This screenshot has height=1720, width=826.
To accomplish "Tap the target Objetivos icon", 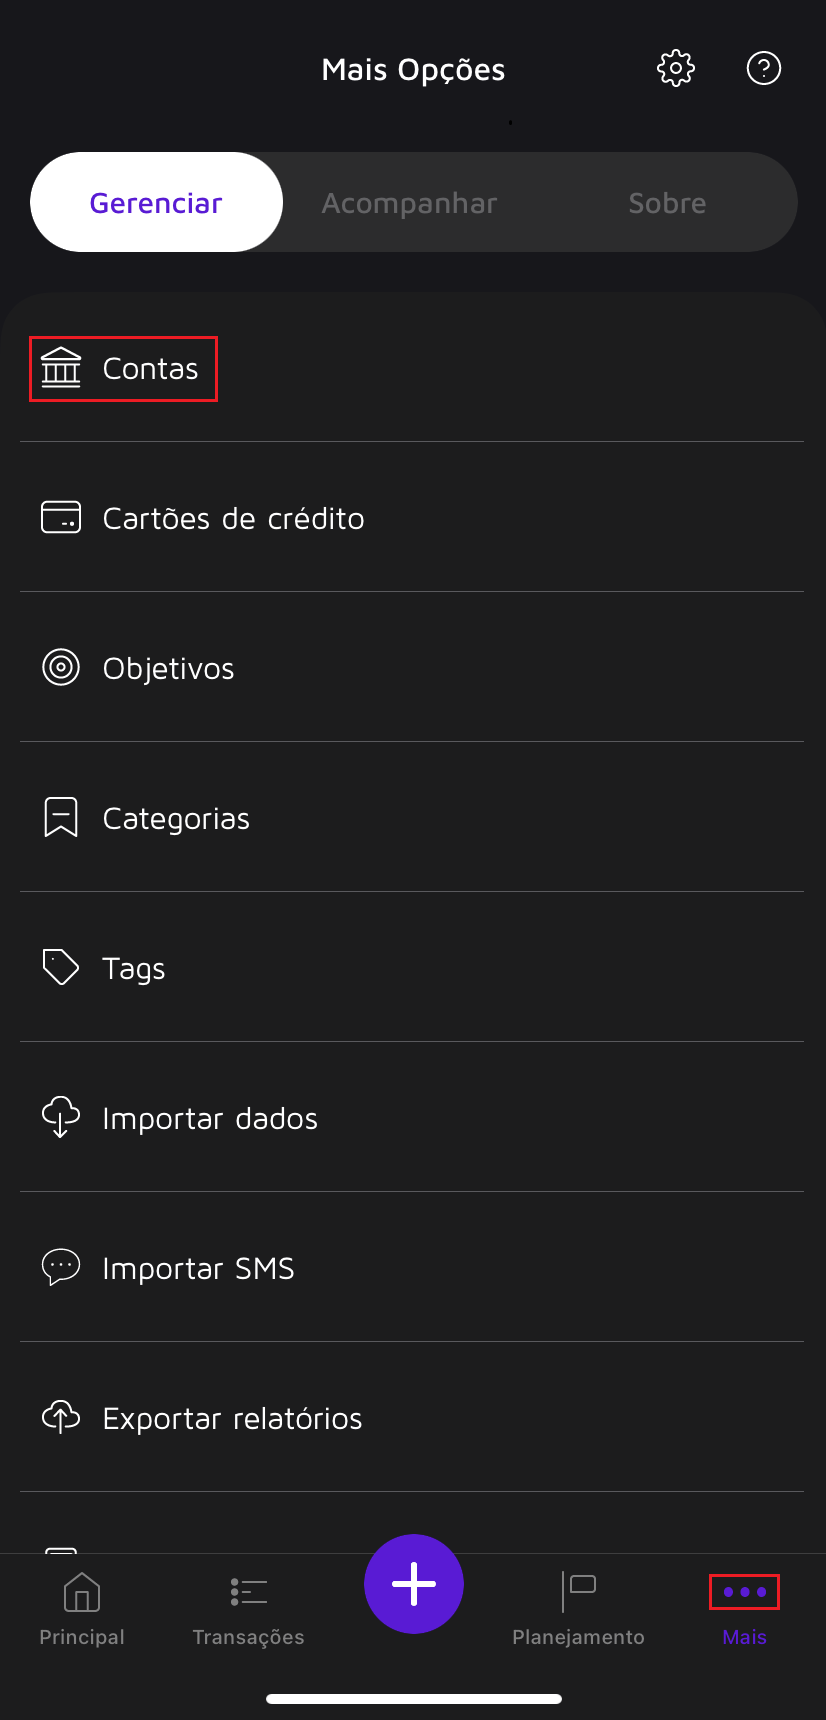I will point(61,667).
